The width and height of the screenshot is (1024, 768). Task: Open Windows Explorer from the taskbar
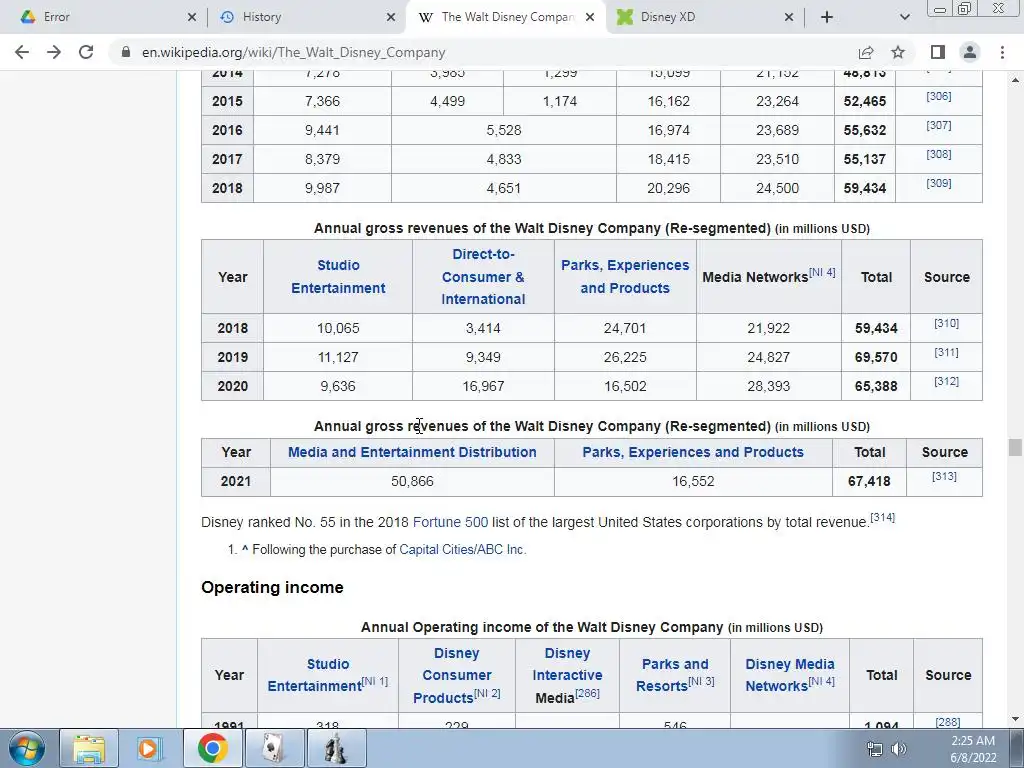(x=89, y=748)
